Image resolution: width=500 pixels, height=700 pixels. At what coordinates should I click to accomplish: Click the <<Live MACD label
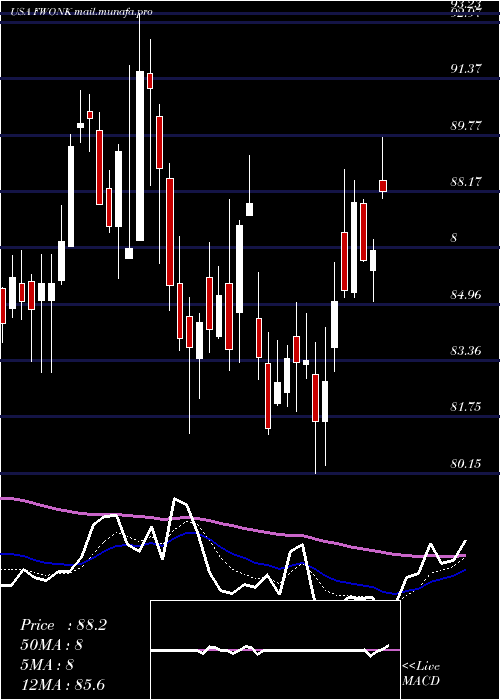click(x=421, y=674)
